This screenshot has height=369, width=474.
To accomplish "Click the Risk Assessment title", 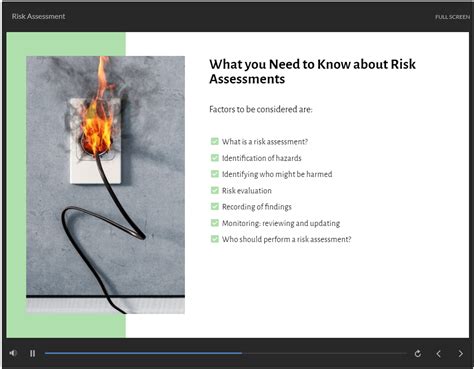I will pyautogui.click(x=38, y=16).
